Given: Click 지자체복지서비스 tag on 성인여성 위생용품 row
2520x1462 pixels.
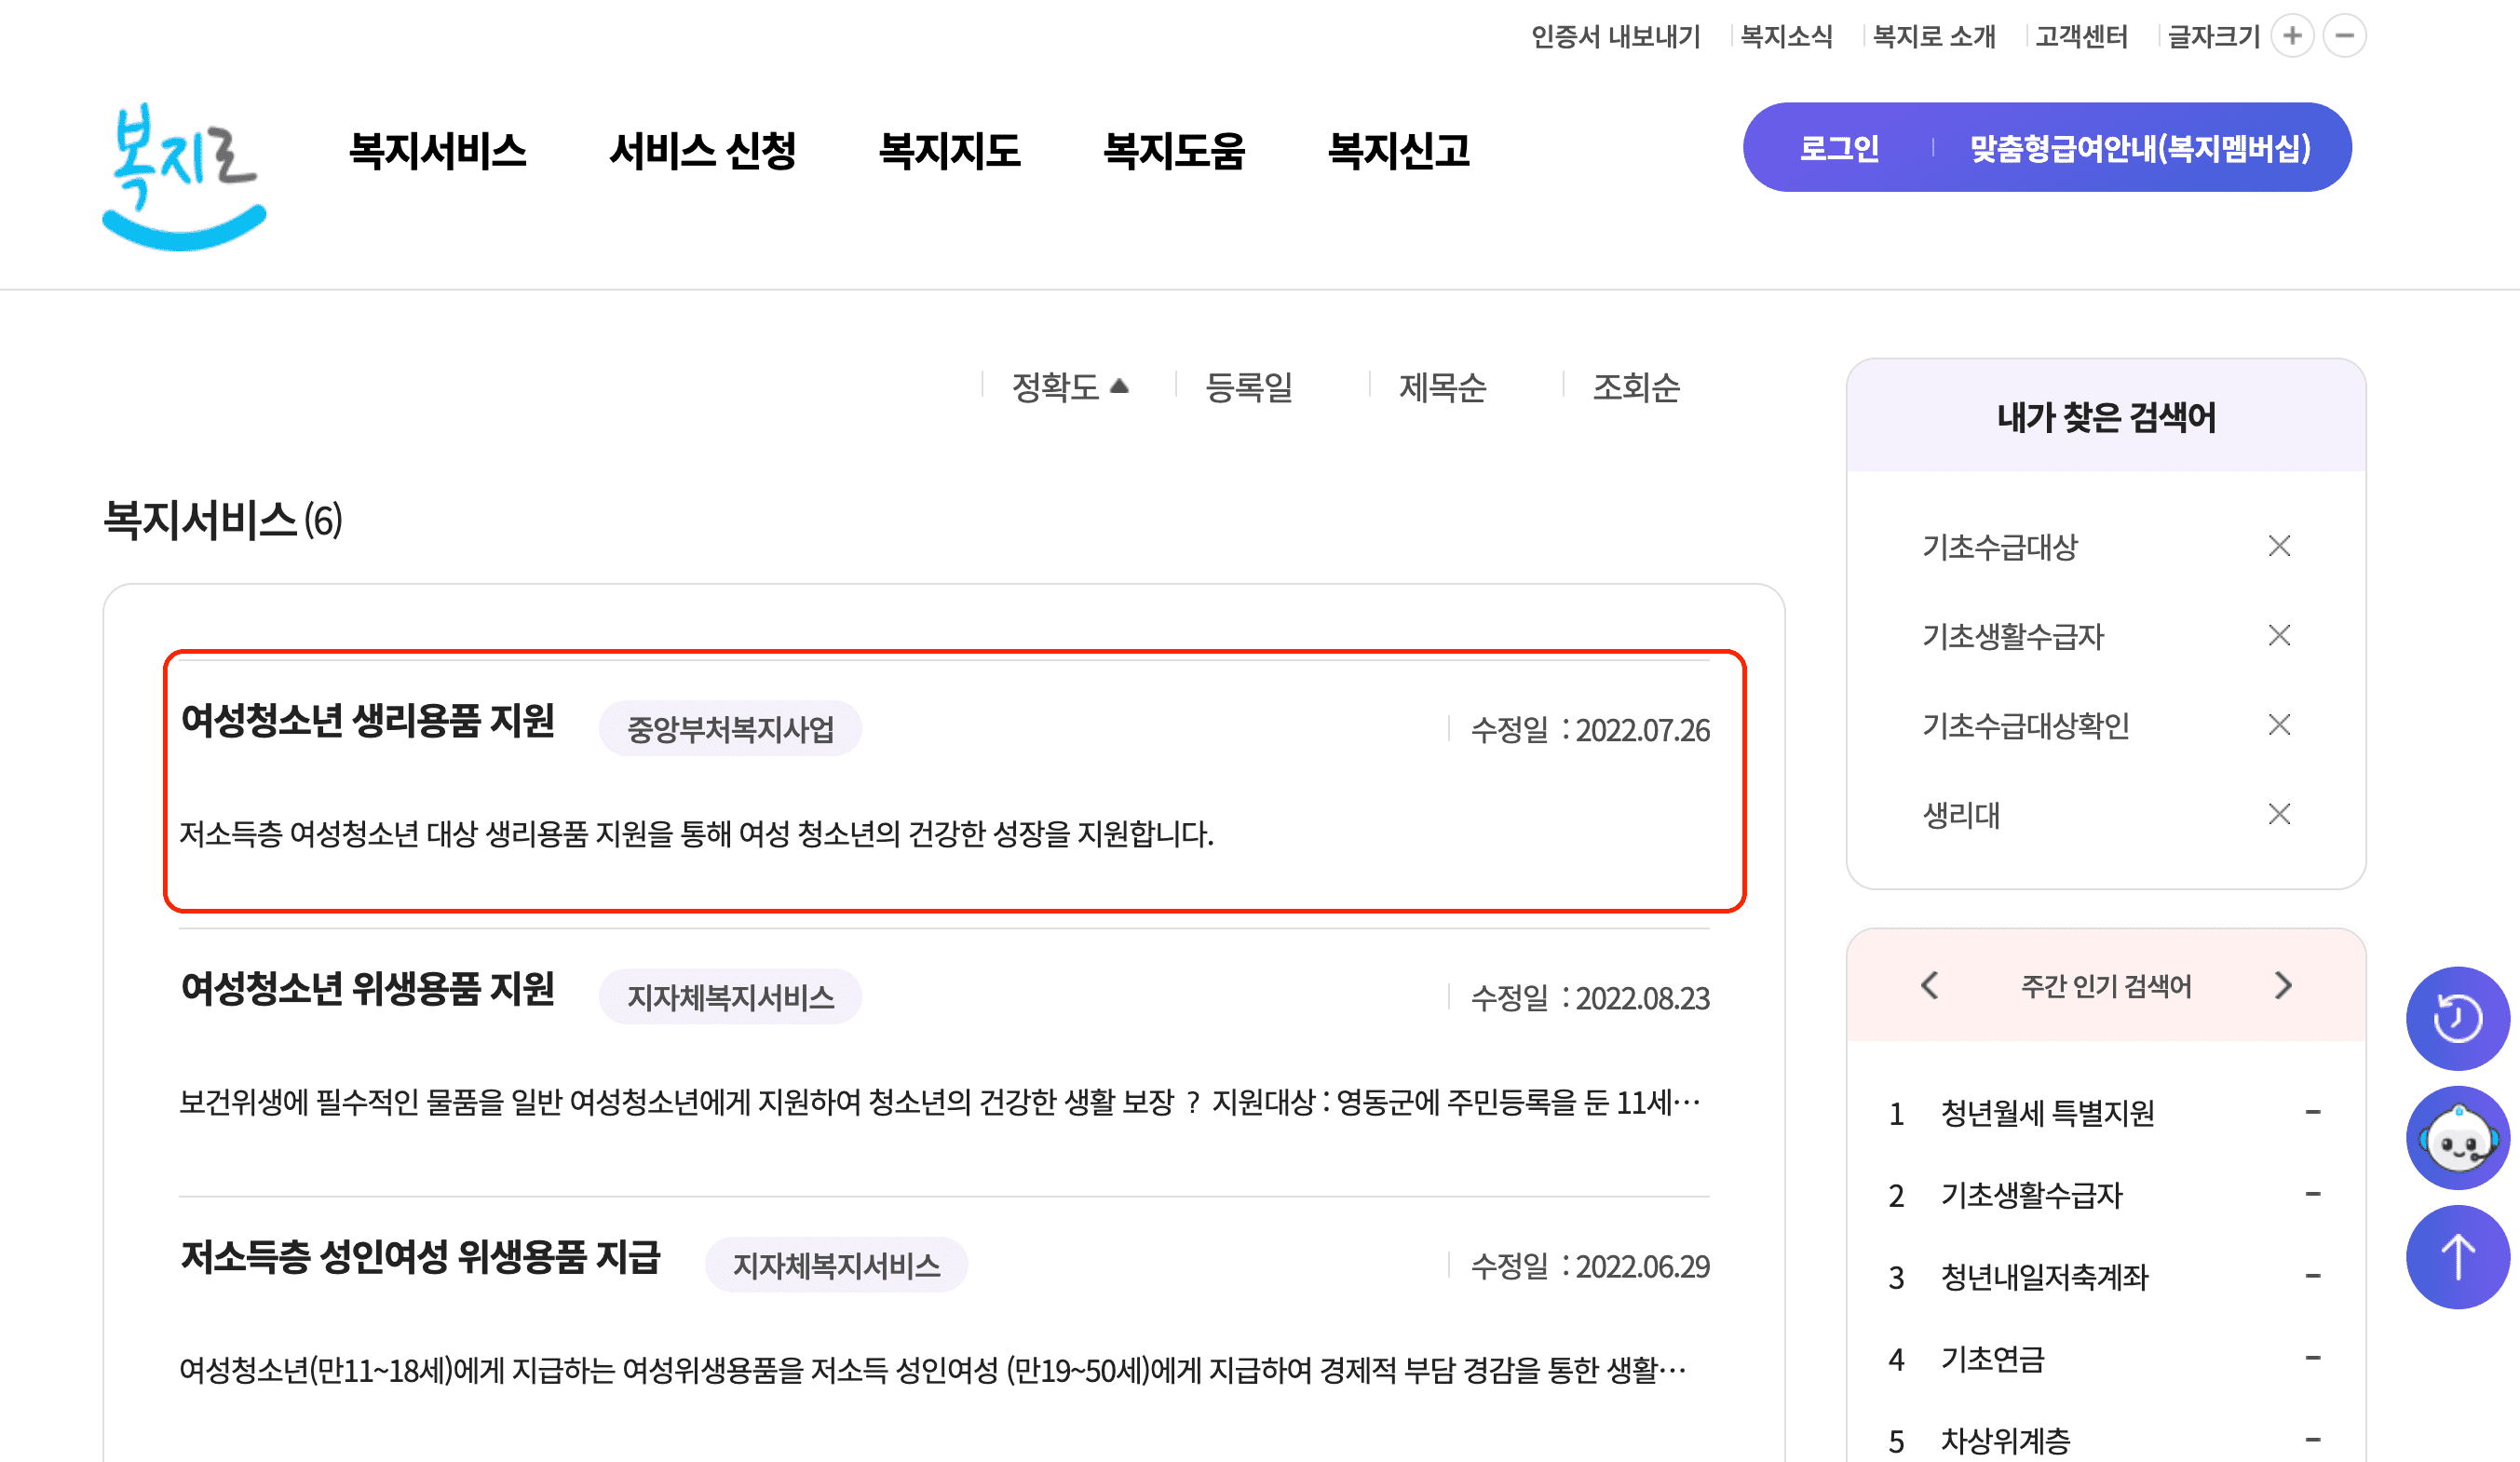Looking at the screenshot, I should [836, 1265].
